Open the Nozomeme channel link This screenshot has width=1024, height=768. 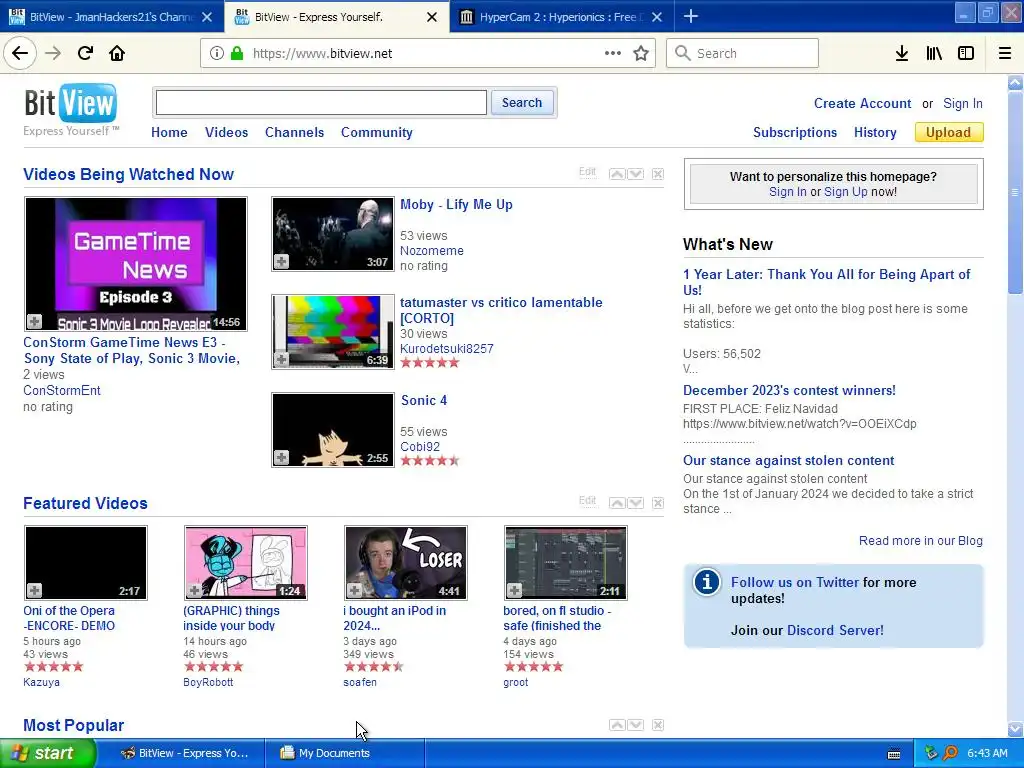(x=432, y=250)
